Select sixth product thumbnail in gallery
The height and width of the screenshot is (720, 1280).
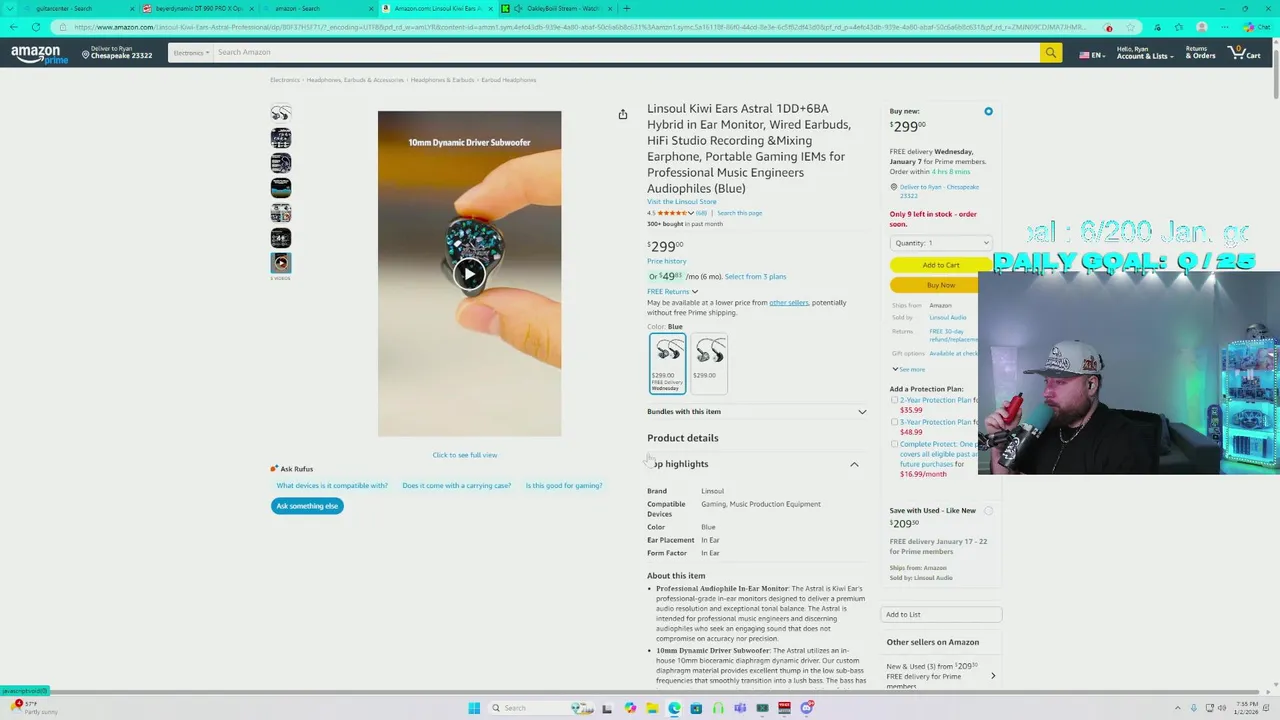281,238
